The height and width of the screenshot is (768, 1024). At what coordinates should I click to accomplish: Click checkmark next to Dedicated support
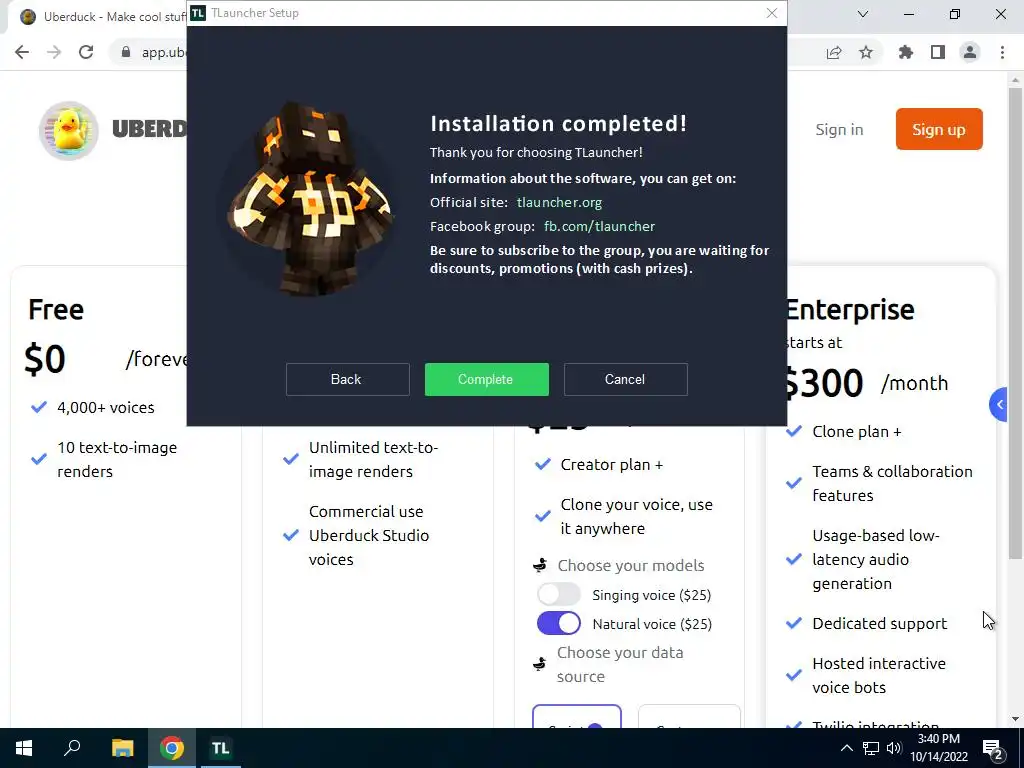click(794, 624)
